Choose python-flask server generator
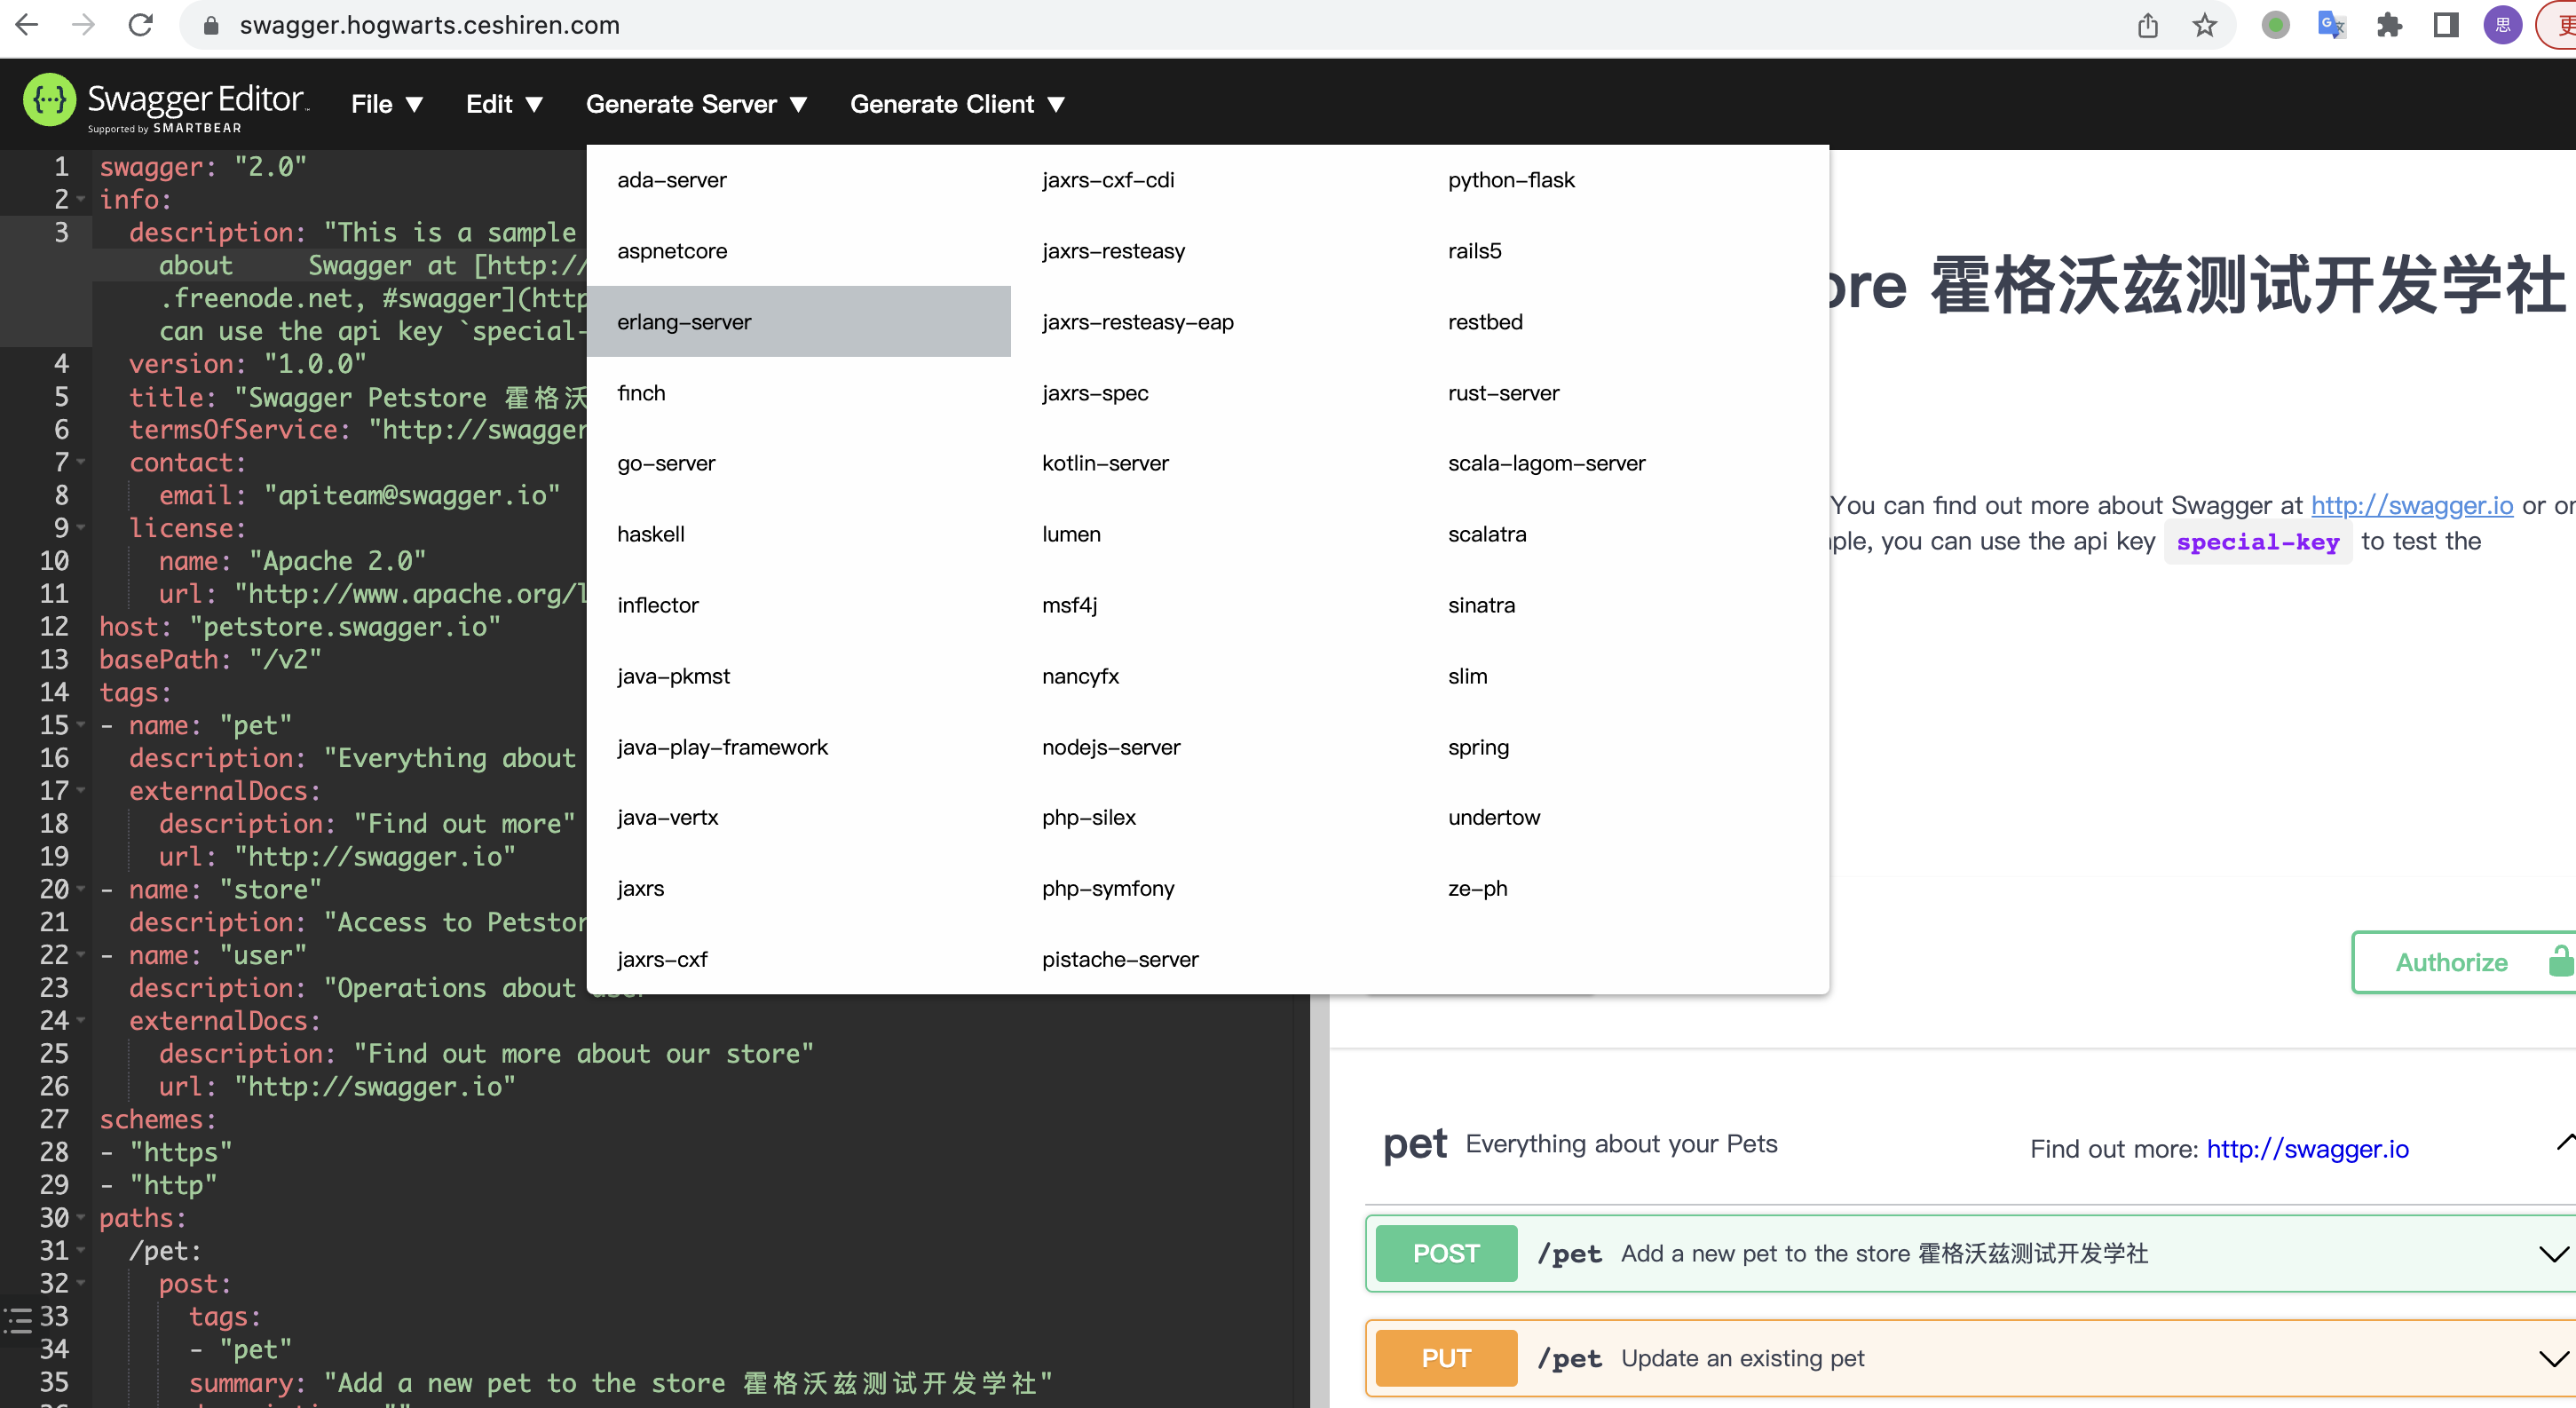The height and width of the screenshot is (1408, 2576). click(1510, 180)
